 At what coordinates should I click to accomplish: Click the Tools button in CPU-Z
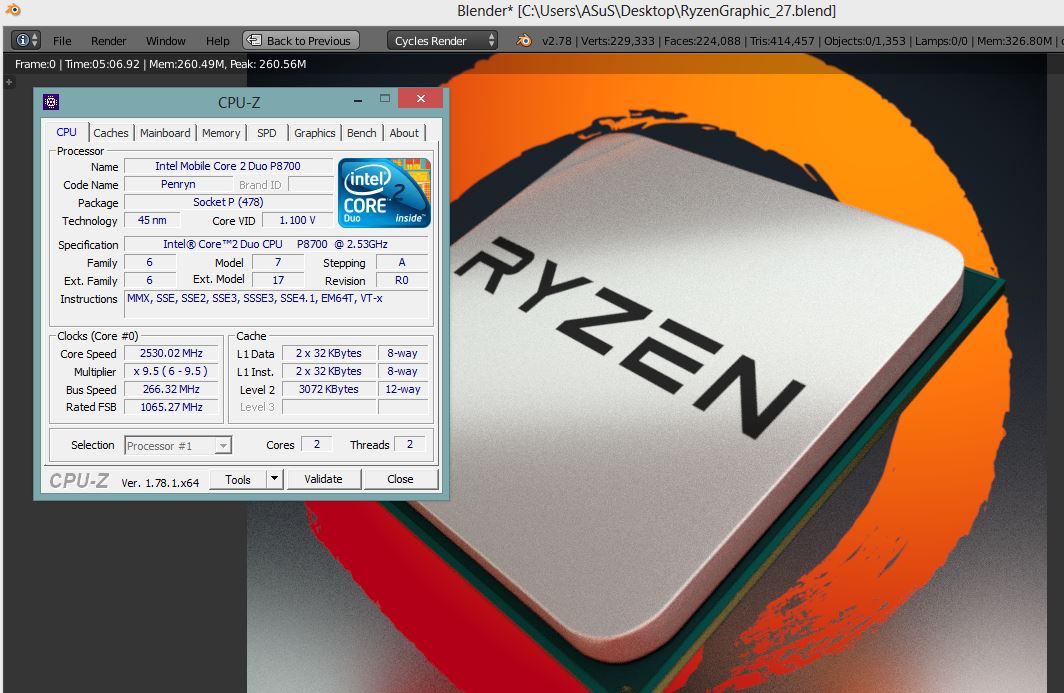238,479
